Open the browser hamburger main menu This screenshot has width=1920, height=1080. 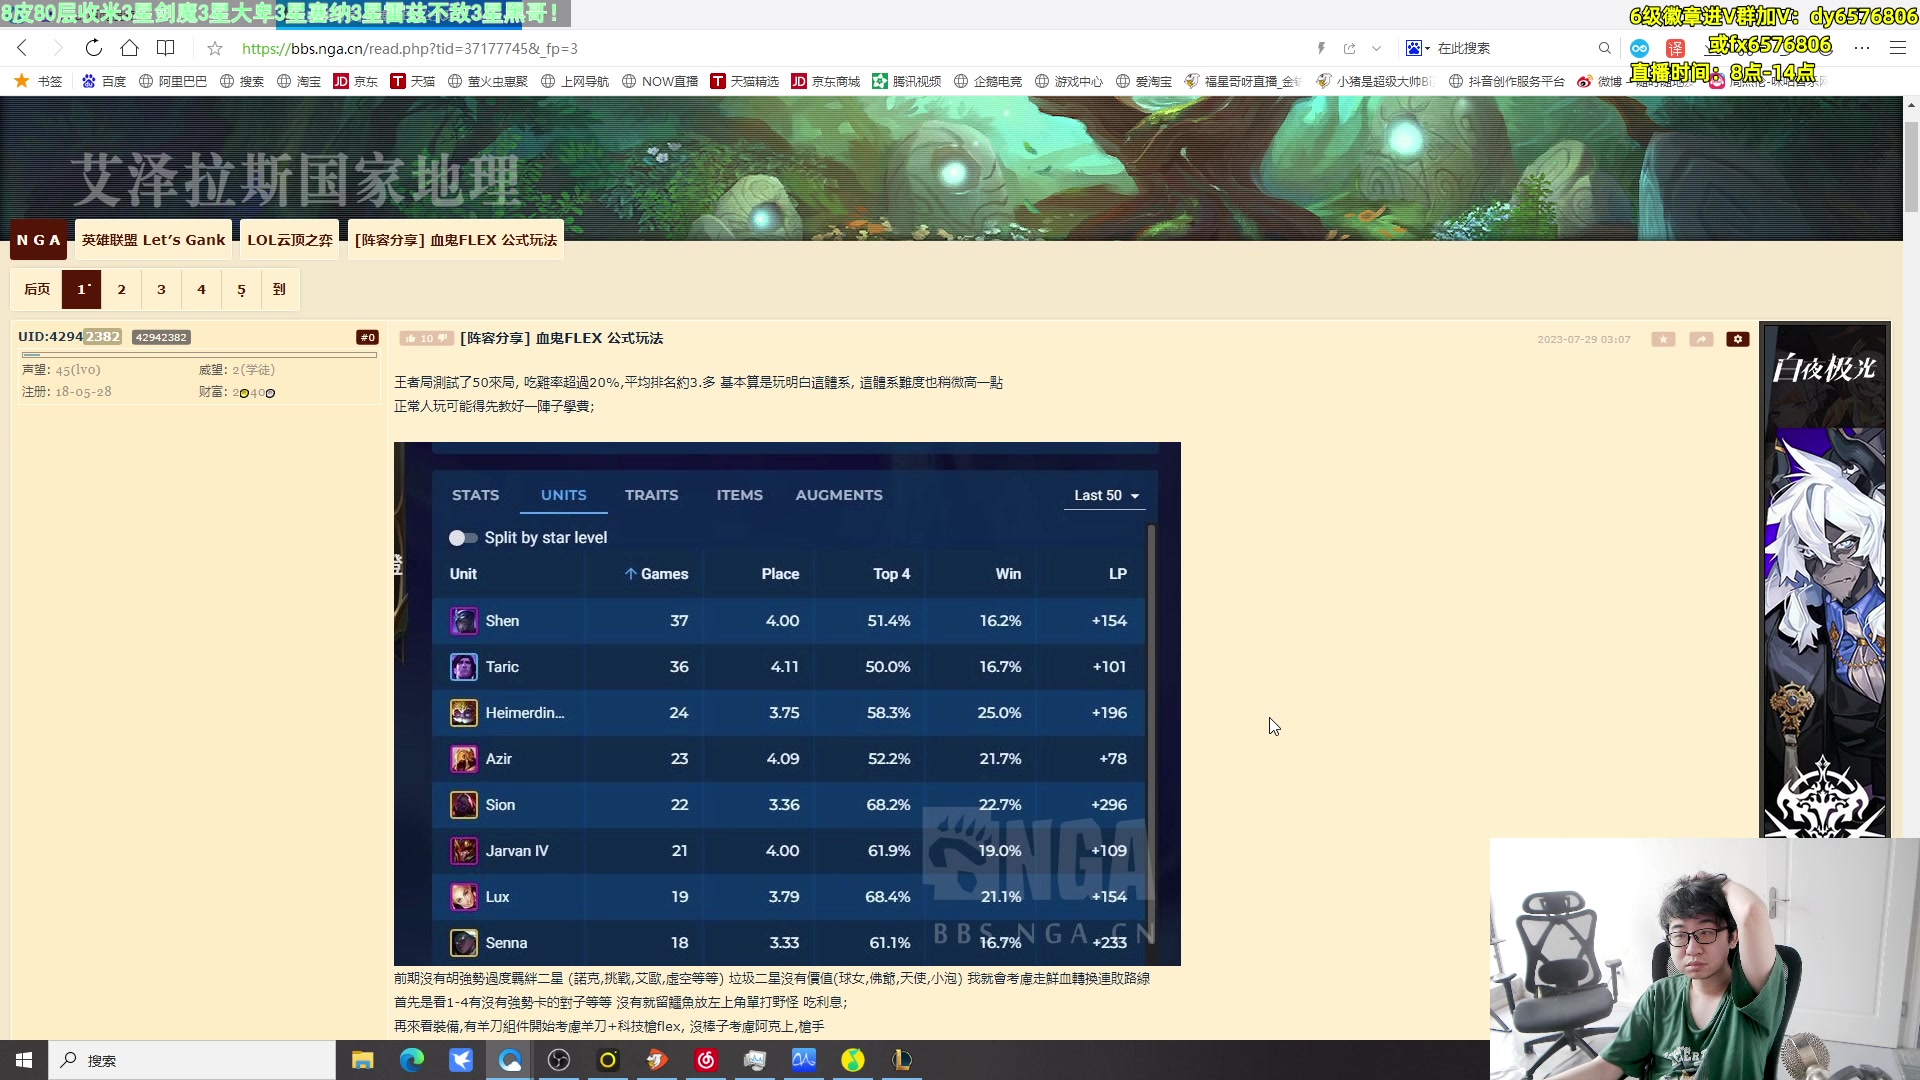[1897, 48]
